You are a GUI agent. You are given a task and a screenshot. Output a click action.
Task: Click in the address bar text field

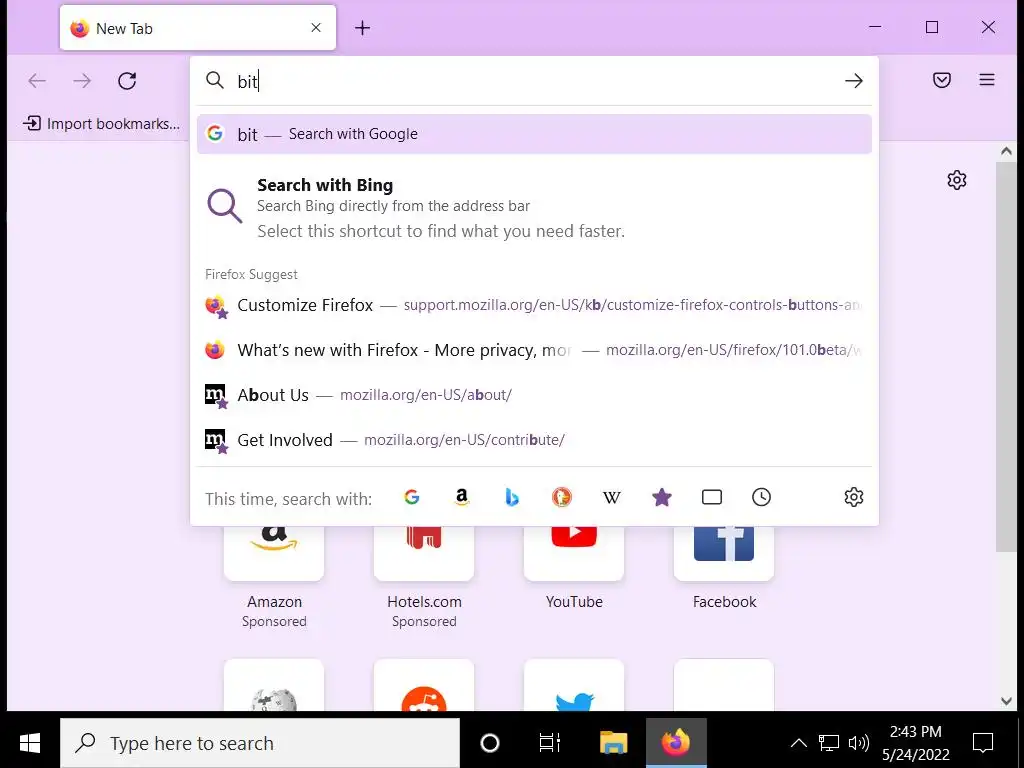[x=536, y=81]
